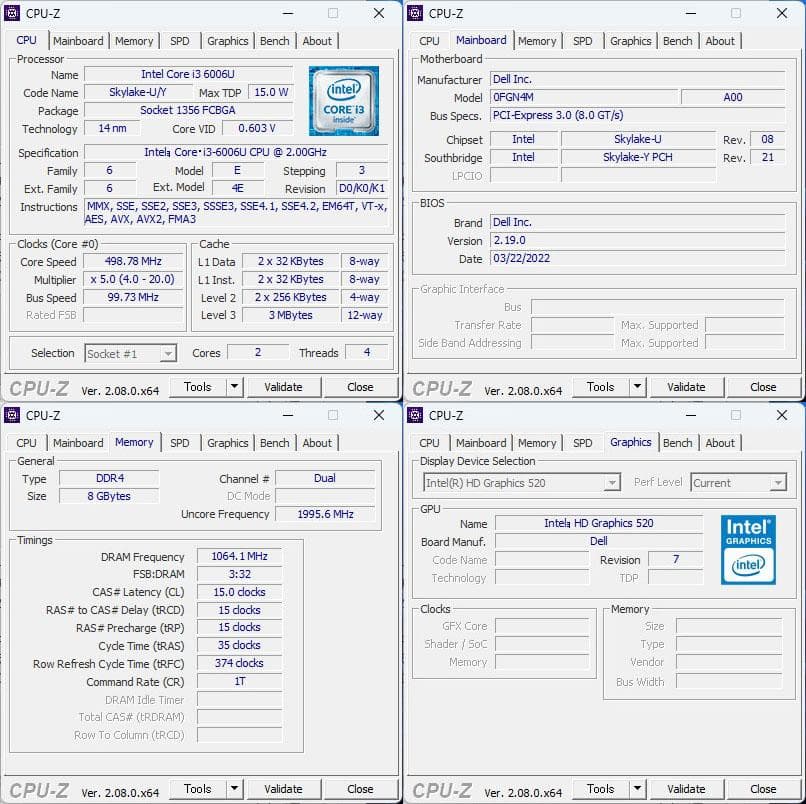Click the Intel Core i3 inside logo badge
The image size is (806, 804).
(343, 101)
